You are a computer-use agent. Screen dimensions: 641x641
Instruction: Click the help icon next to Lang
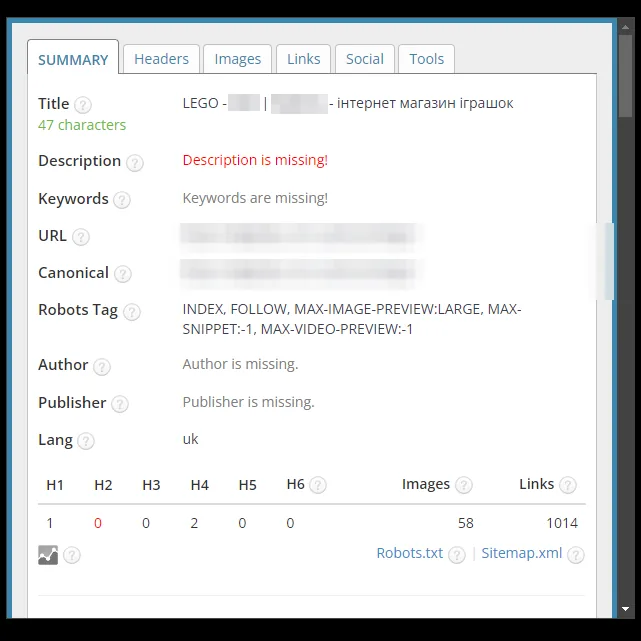click(86, 441)
